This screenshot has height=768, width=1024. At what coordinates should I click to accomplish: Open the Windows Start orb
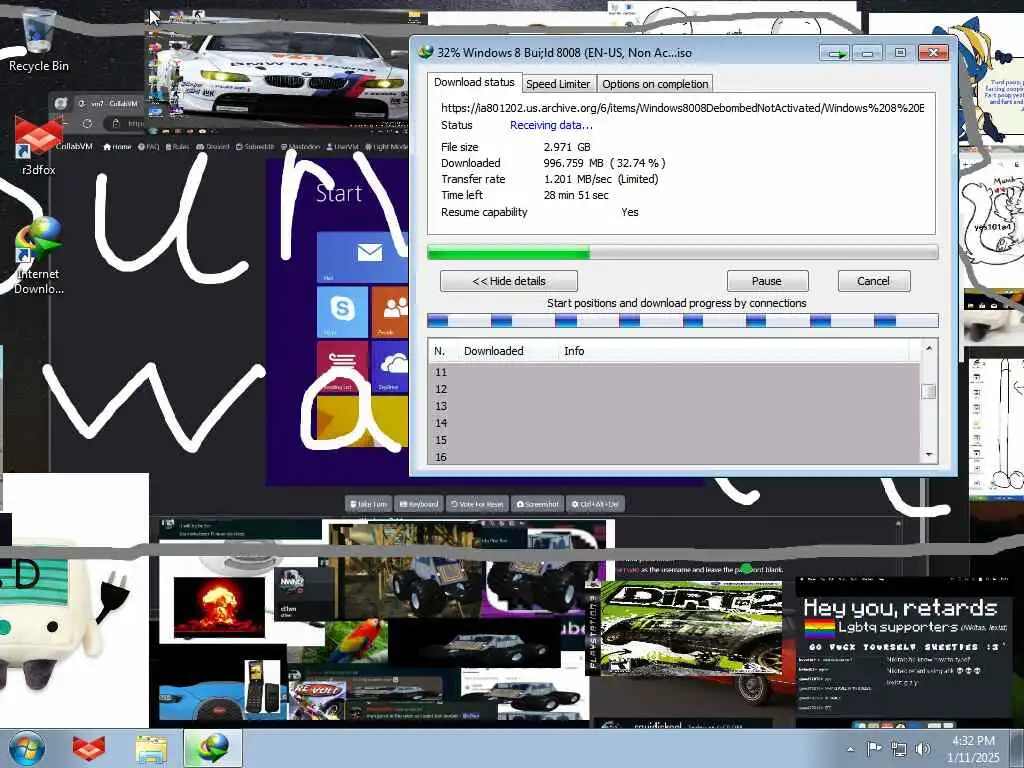pos(26,748)
